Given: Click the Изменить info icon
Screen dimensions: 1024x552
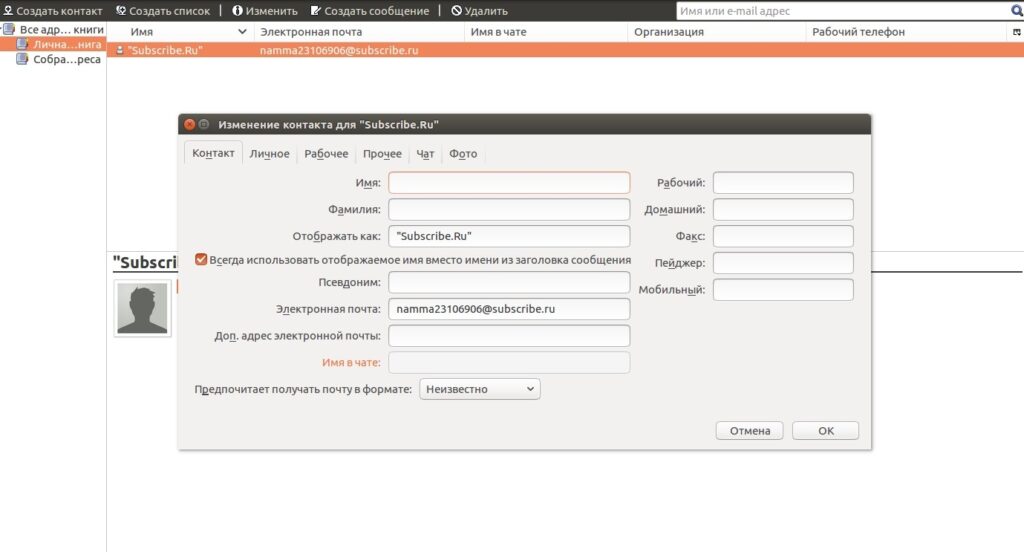Looking at the screenshot, I should tap(237, 10).
